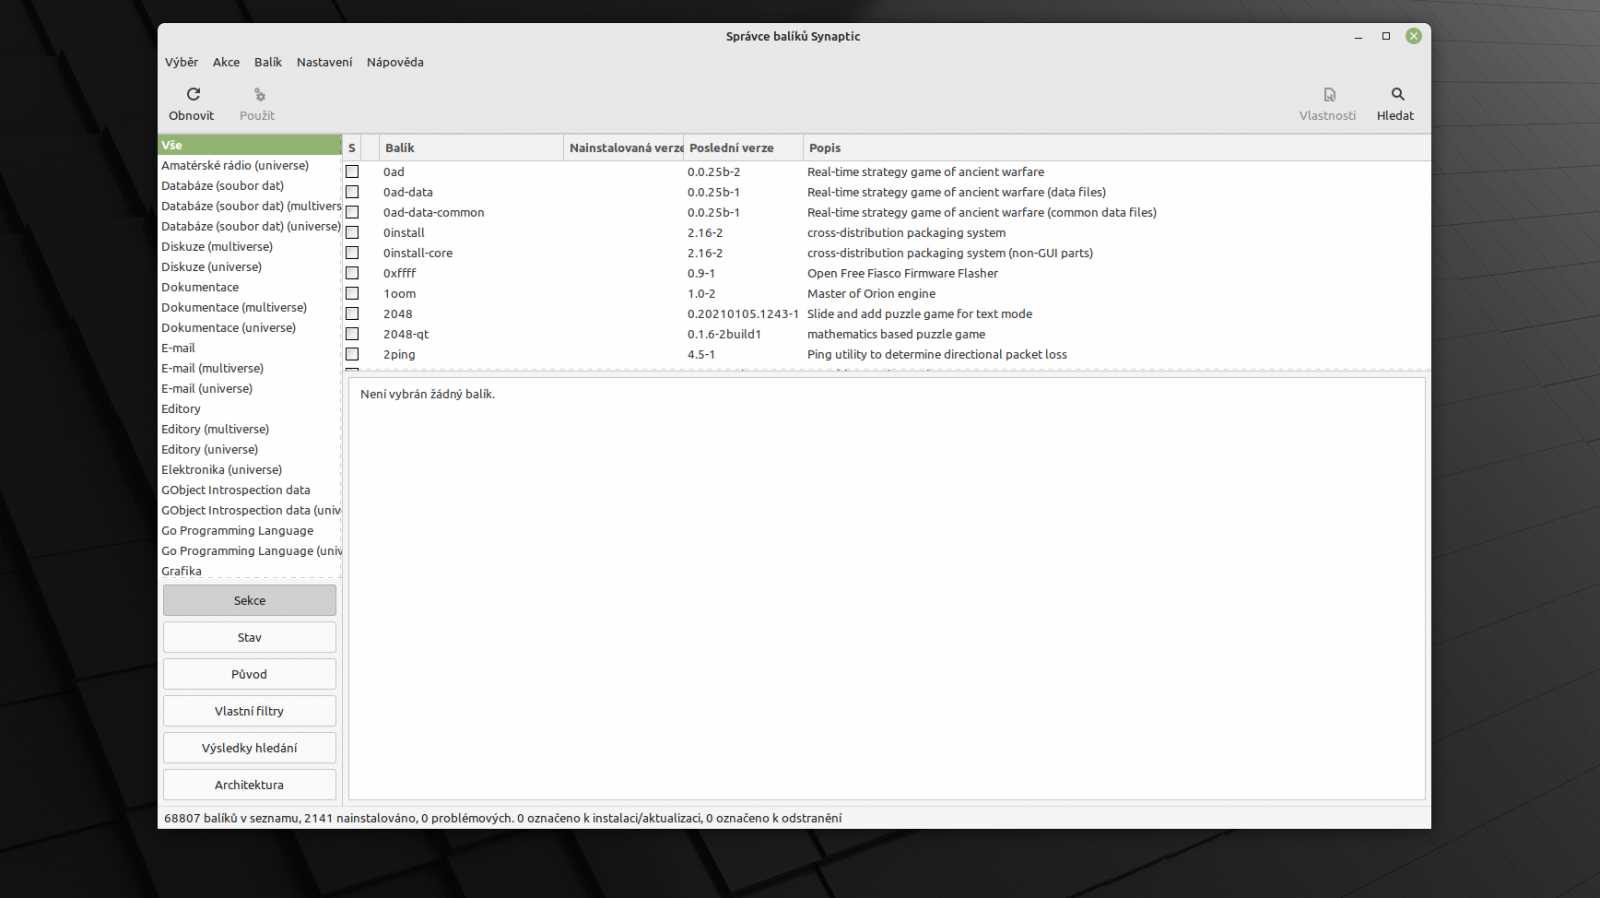Toggle status checkbox for 1oom

[x=352, y=294]
